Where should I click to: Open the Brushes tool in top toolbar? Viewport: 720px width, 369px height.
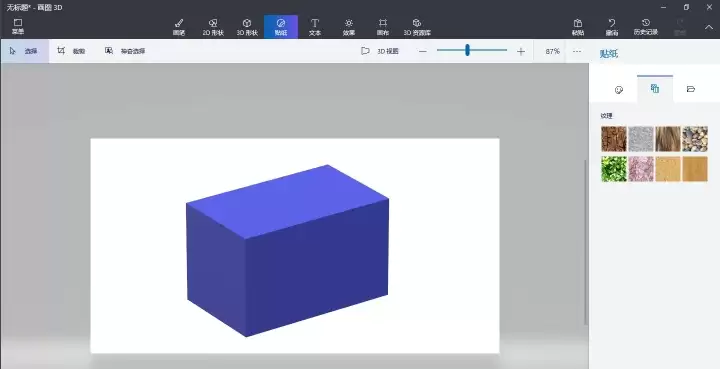[x=179, y=27]
